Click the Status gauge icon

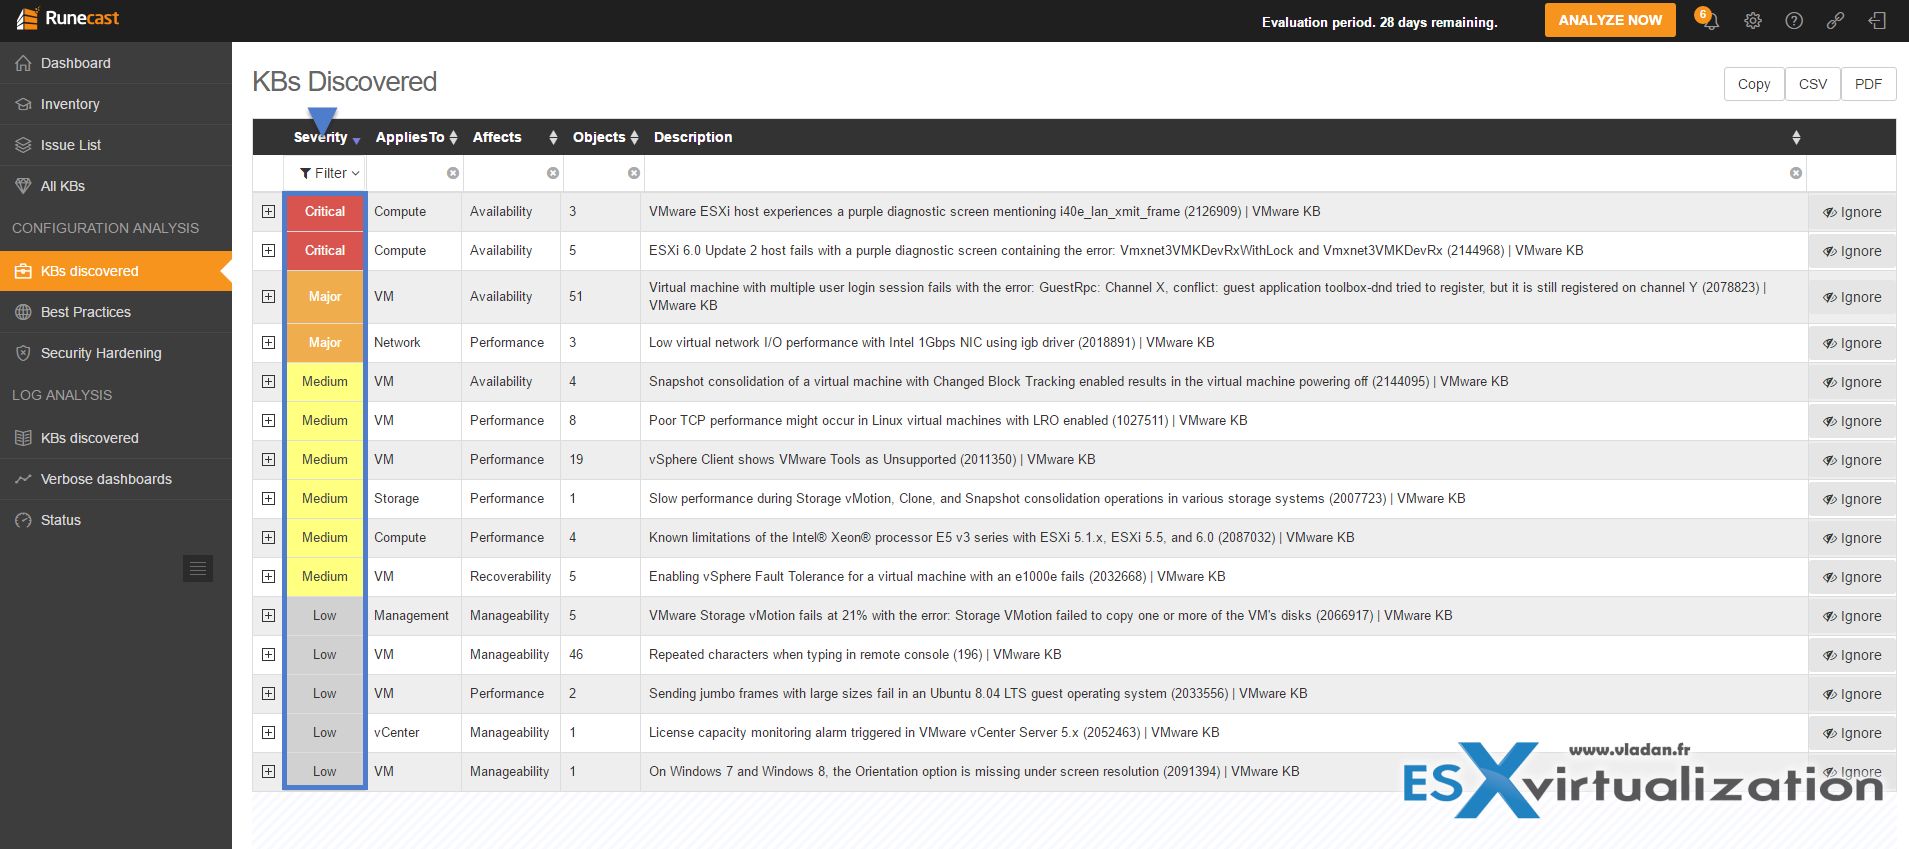[23, 520]
